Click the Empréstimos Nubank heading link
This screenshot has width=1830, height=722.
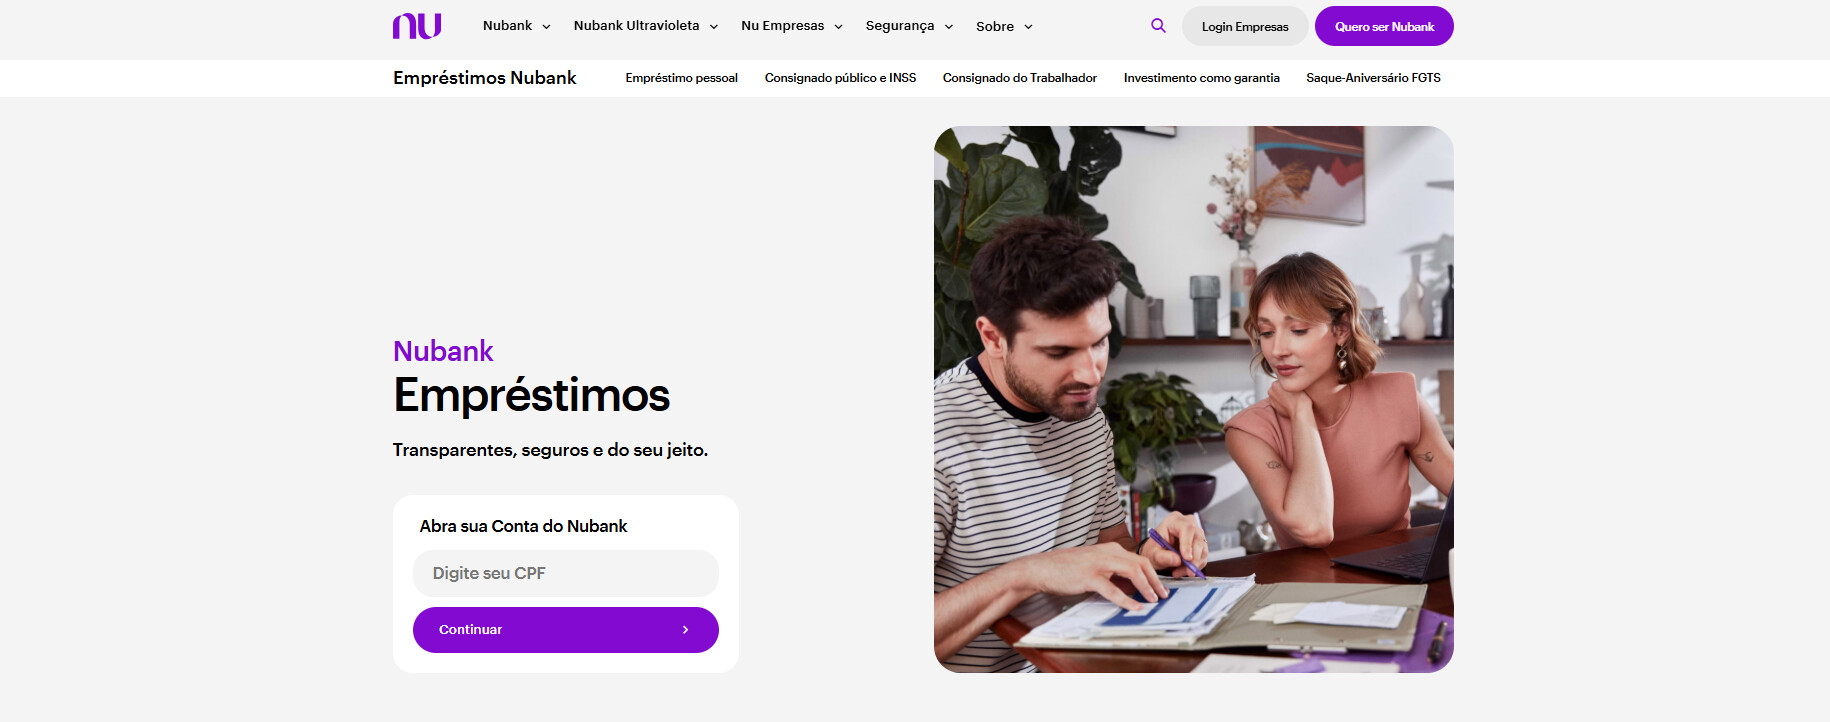tap(485, 78)
